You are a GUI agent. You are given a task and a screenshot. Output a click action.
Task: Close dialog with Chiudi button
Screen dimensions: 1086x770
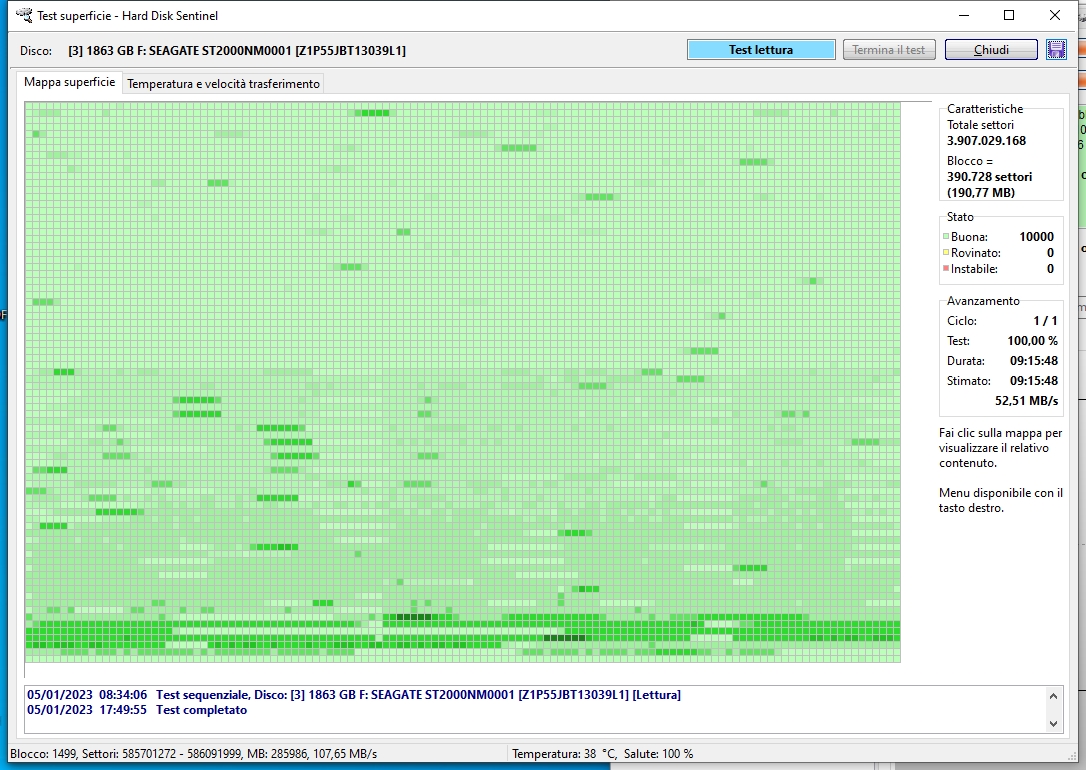(x=991, y=50)
